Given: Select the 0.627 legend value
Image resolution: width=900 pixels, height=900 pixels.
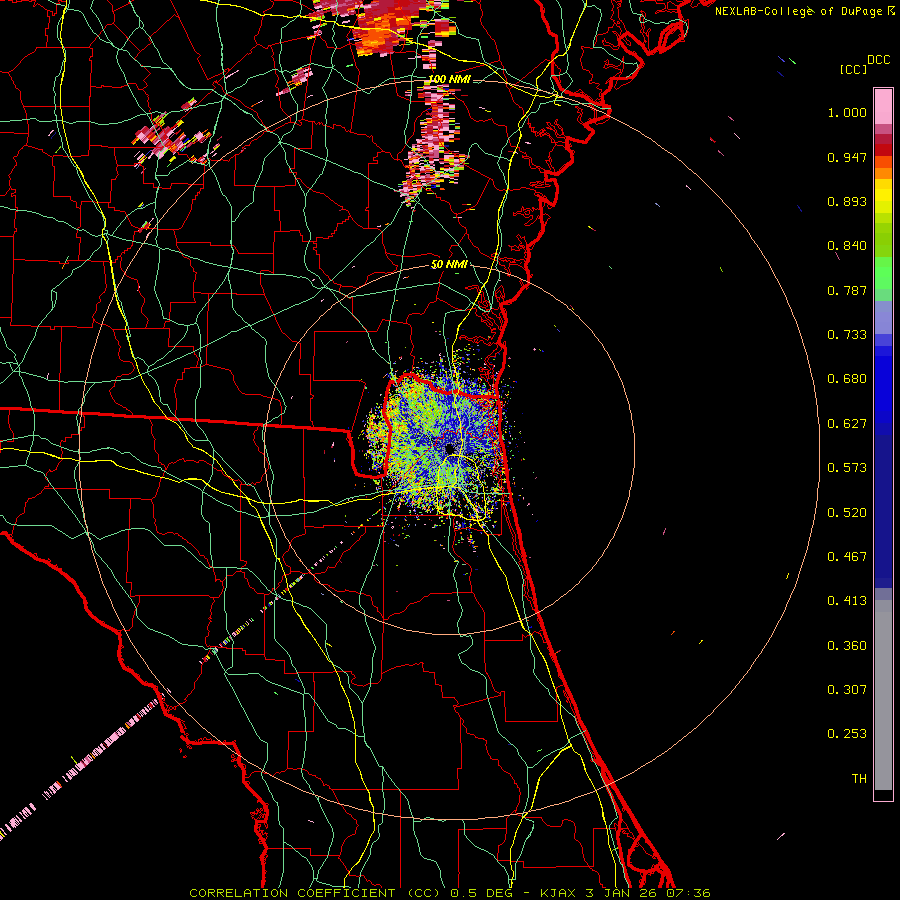Looking at the screenshot, I should 847,424.
